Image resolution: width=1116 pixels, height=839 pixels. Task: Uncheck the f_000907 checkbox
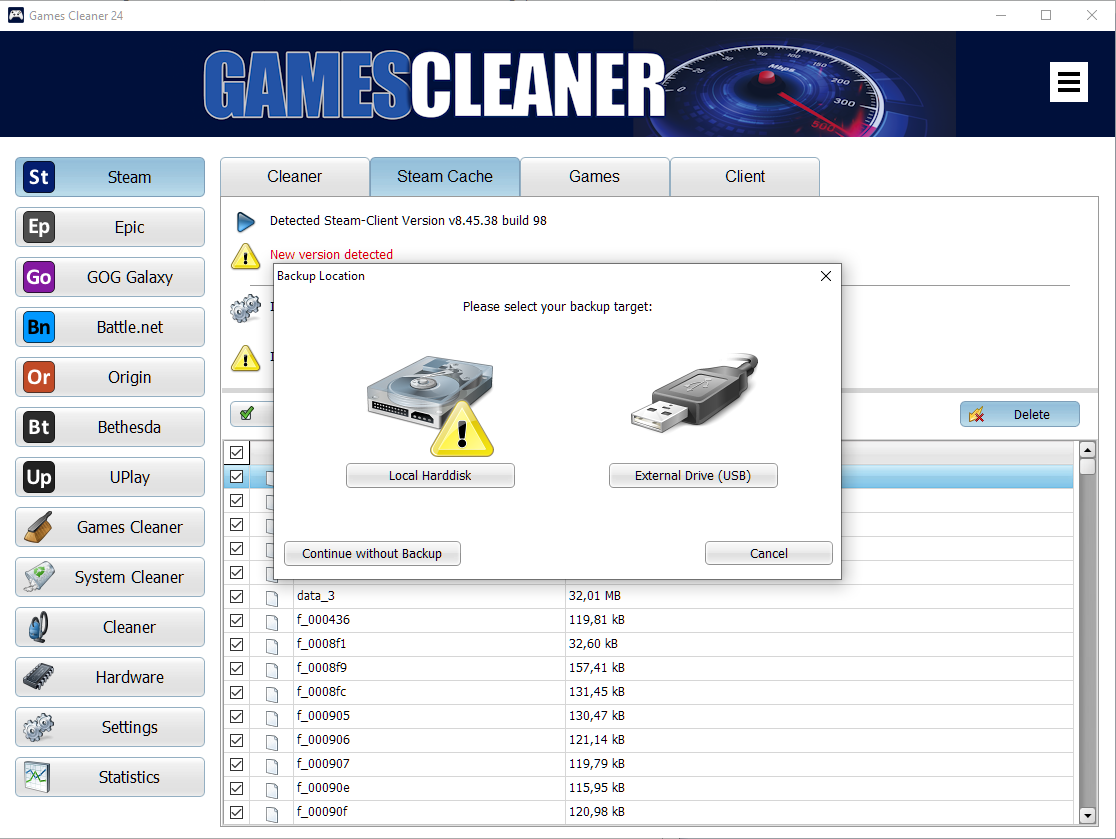(237, 764)
